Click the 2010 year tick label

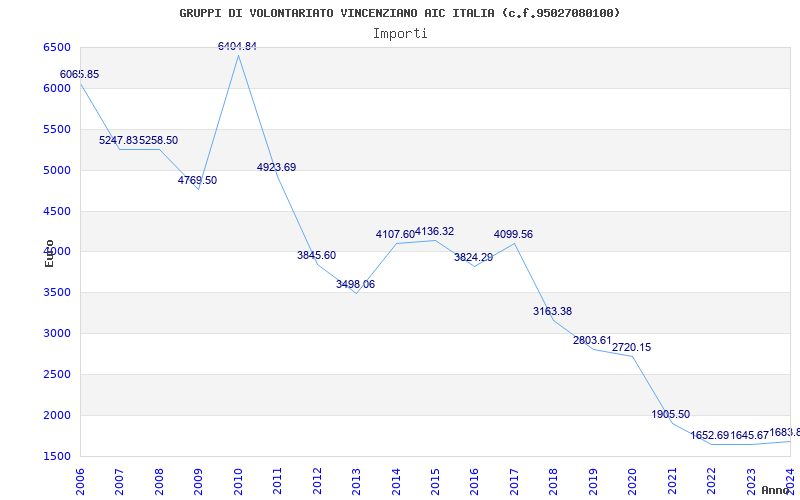tap(238, 482)
